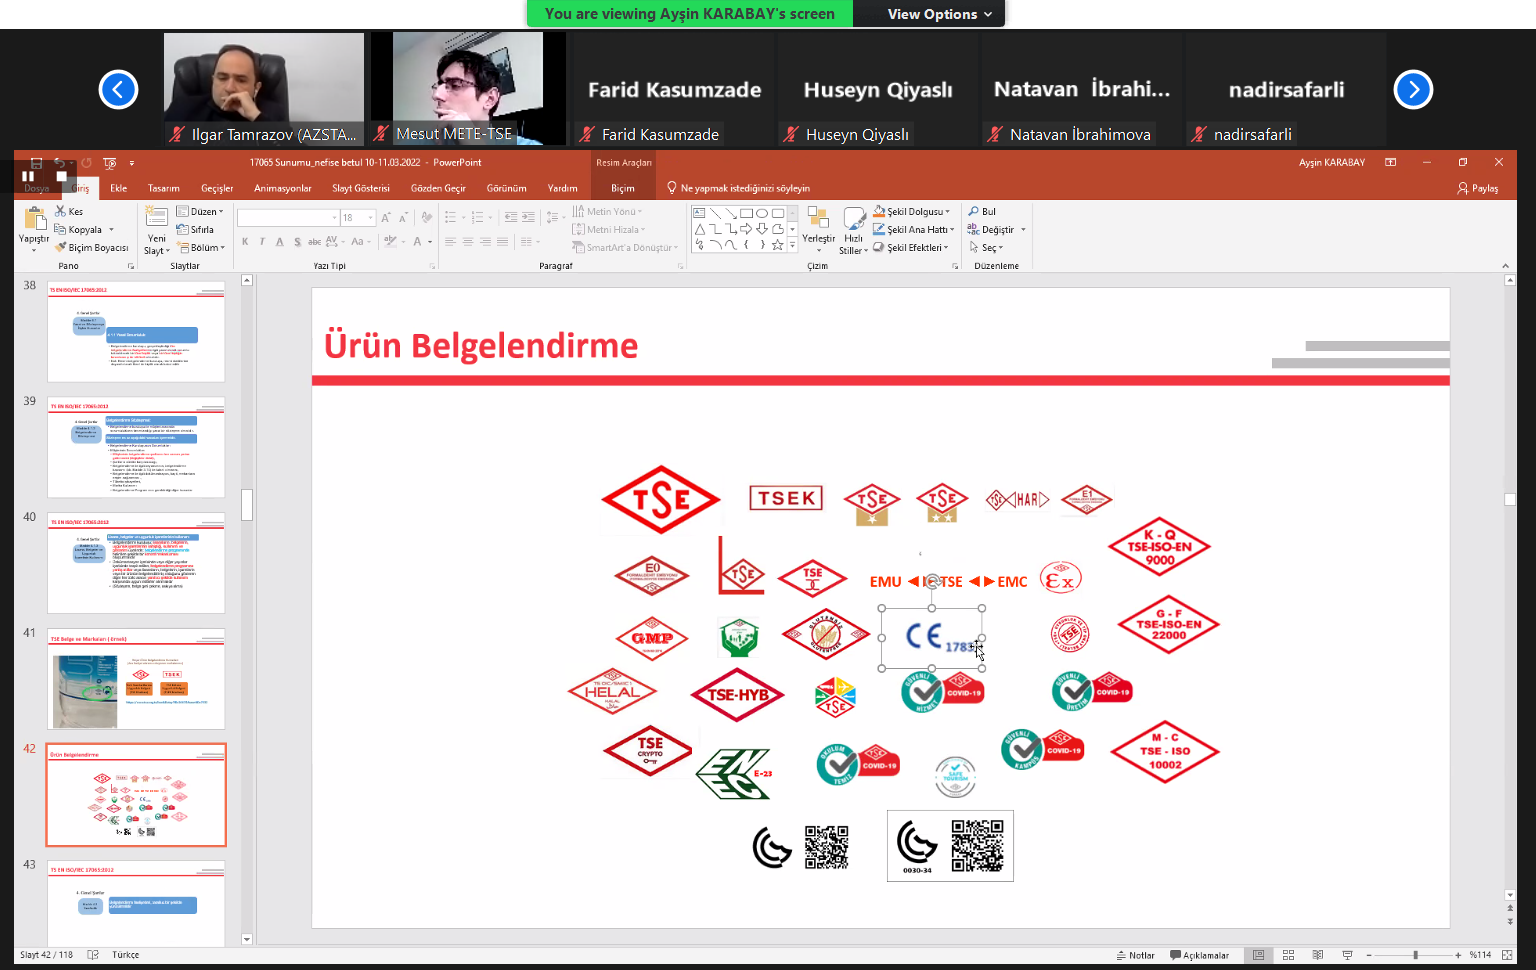Expand Şekil Dolgusu shape fill dropdown
The image size is (1536, 970).
[947, 212]
